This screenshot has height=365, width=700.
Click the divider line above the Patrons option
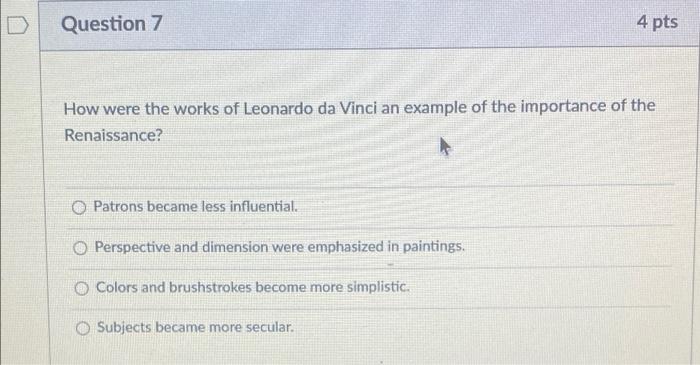[370, 186]
